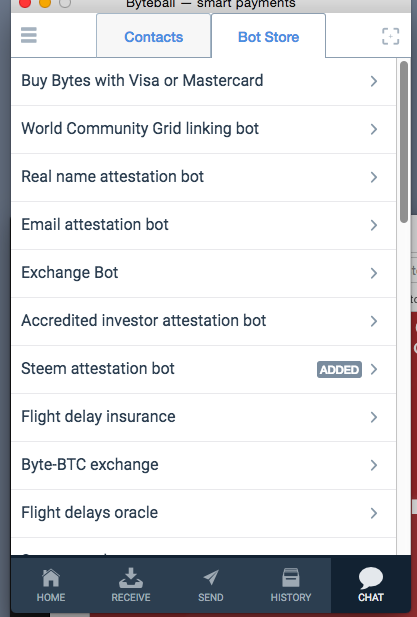
Task: Tap the Send paper plane icon
Action: pyautogui.click(x=211, y=577)
